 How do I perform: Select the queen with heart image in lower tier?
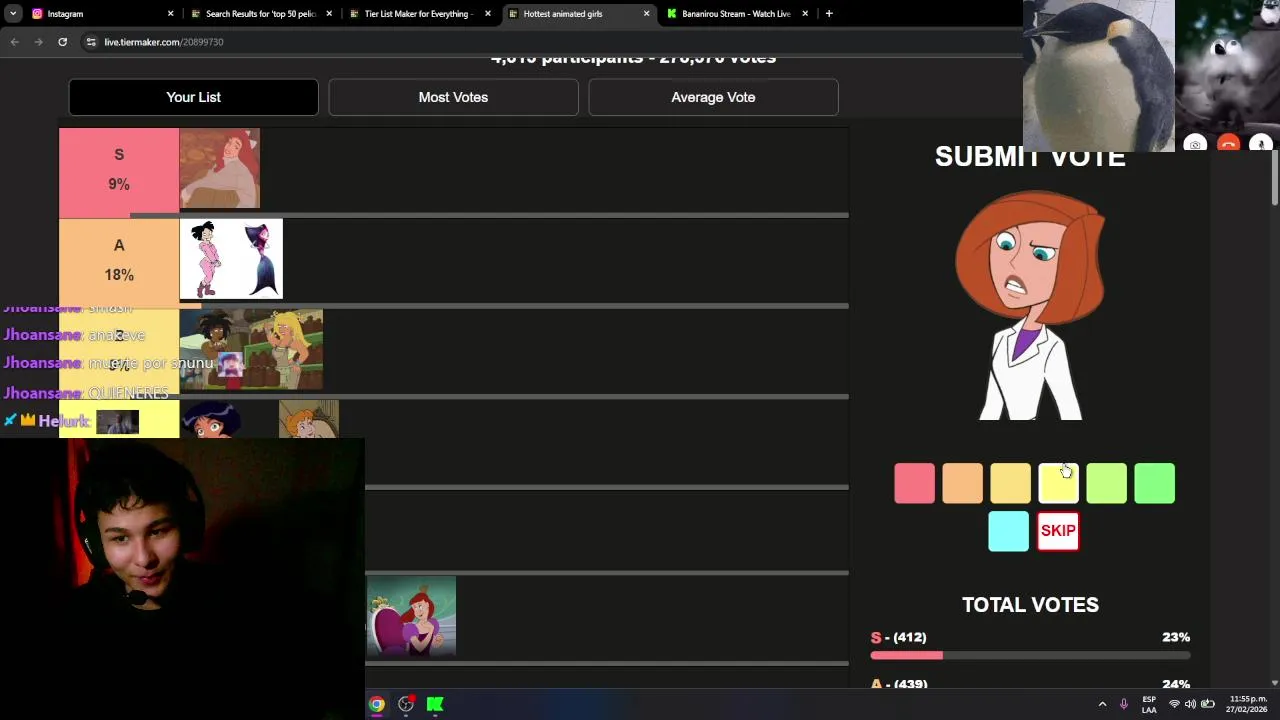tap(411, 616)
